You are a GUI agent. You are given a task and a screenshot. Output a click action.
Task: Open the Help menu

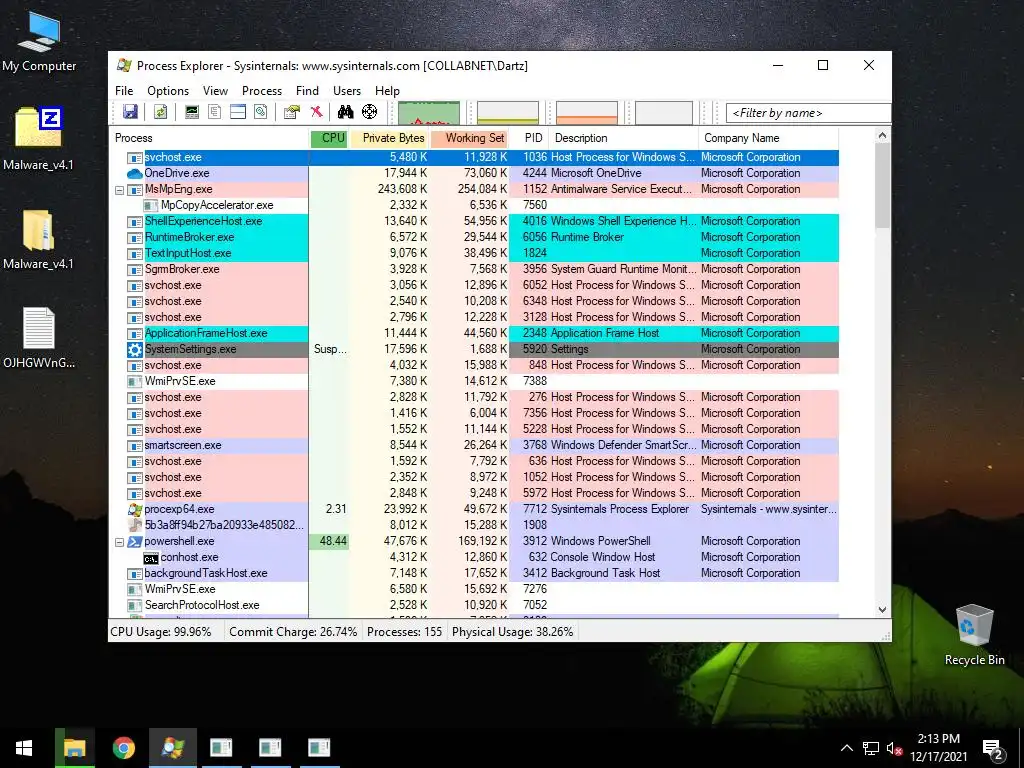click(387, 91)
